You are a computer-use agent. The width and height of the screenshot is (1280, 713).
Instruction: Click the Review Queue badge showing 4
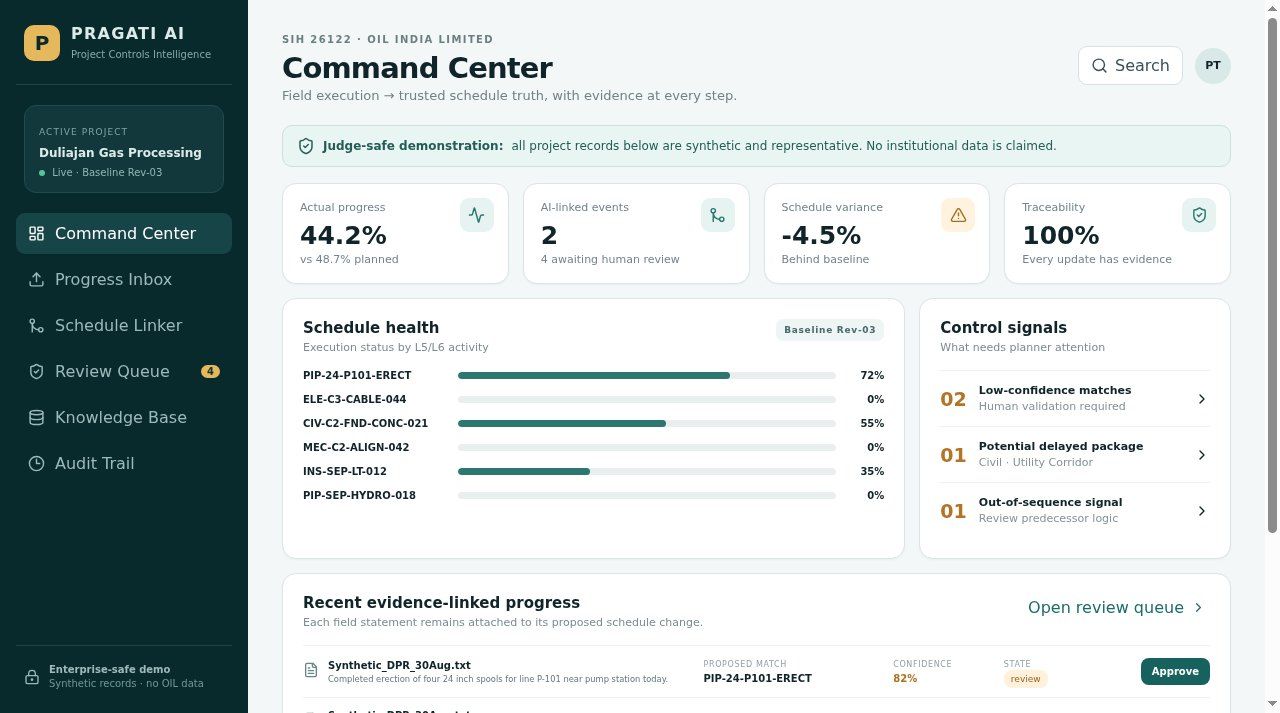(210, 372)
